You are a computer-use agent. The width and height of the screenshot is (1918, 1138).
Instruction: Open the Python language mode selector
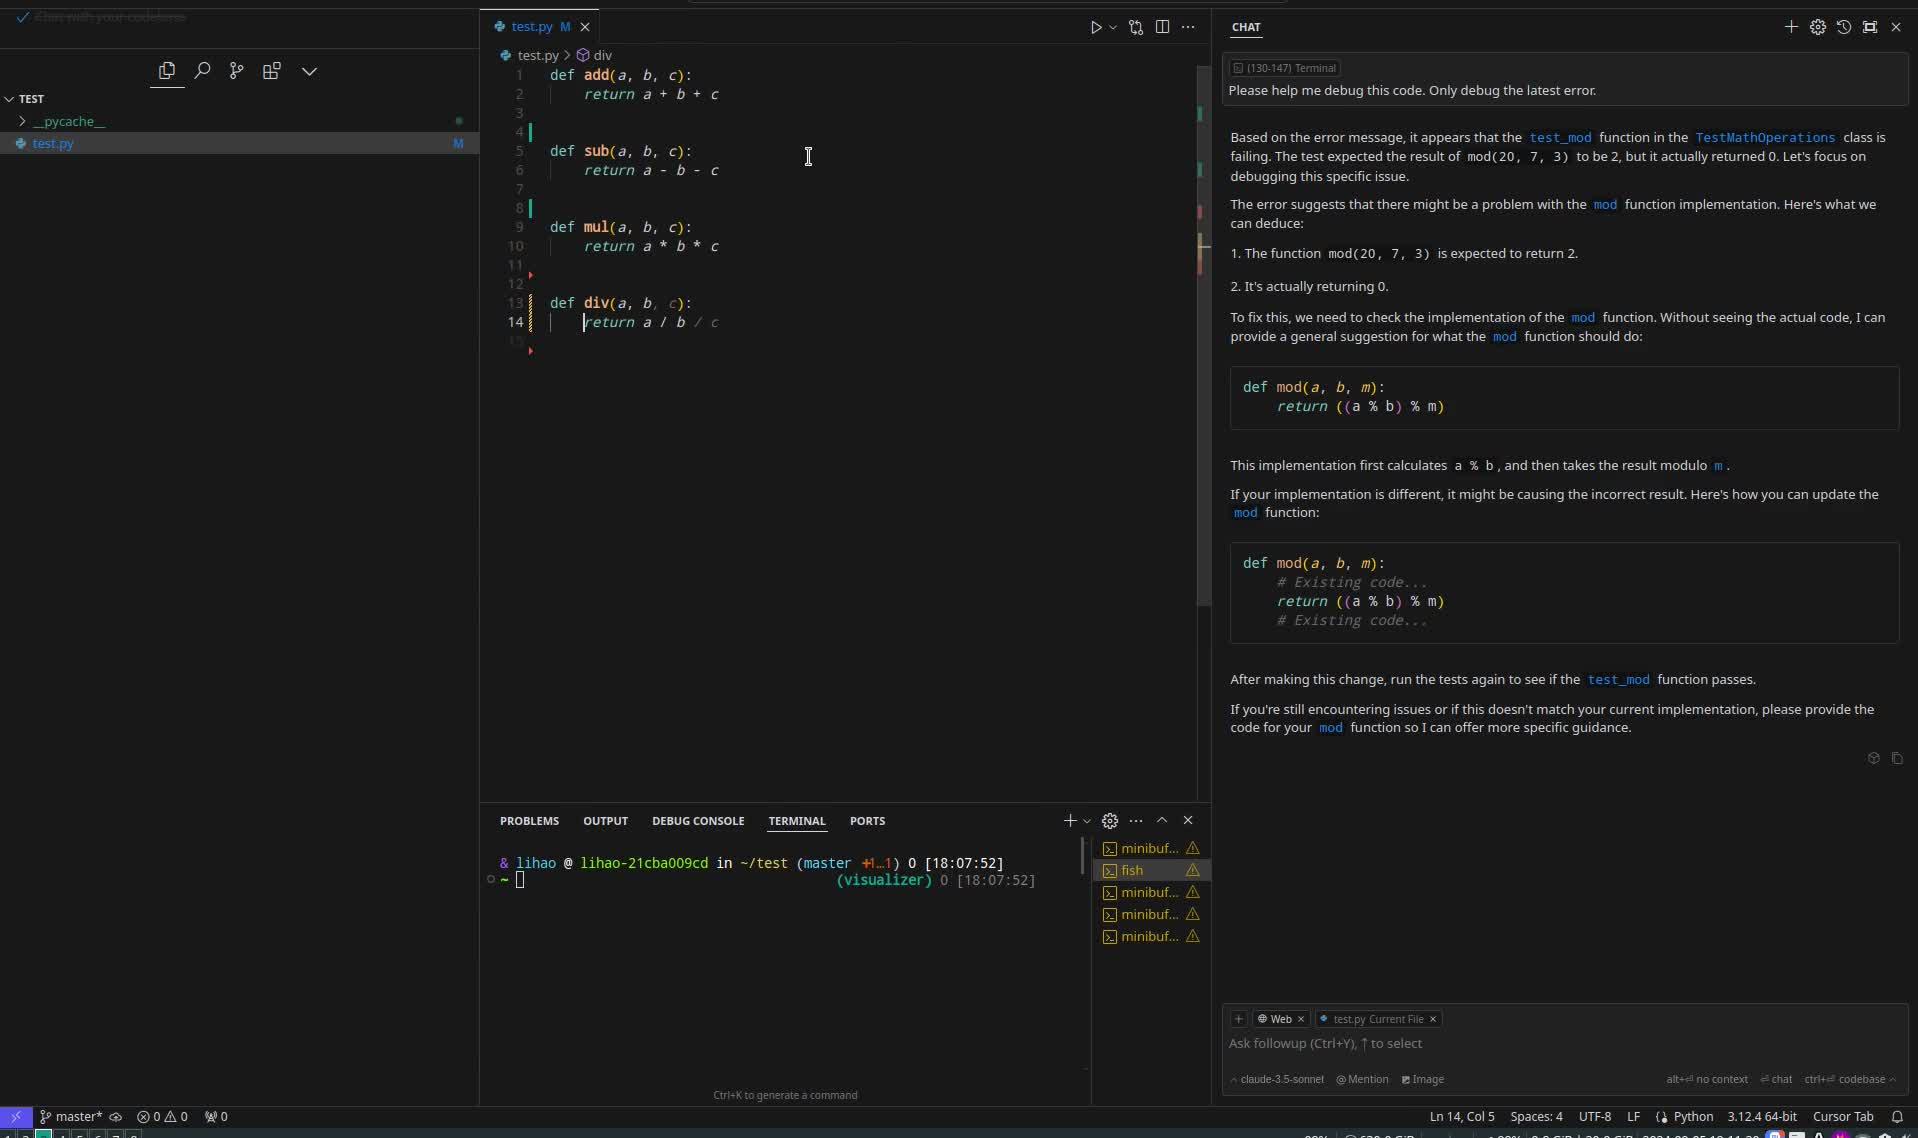click(x=1693, y=1117)
